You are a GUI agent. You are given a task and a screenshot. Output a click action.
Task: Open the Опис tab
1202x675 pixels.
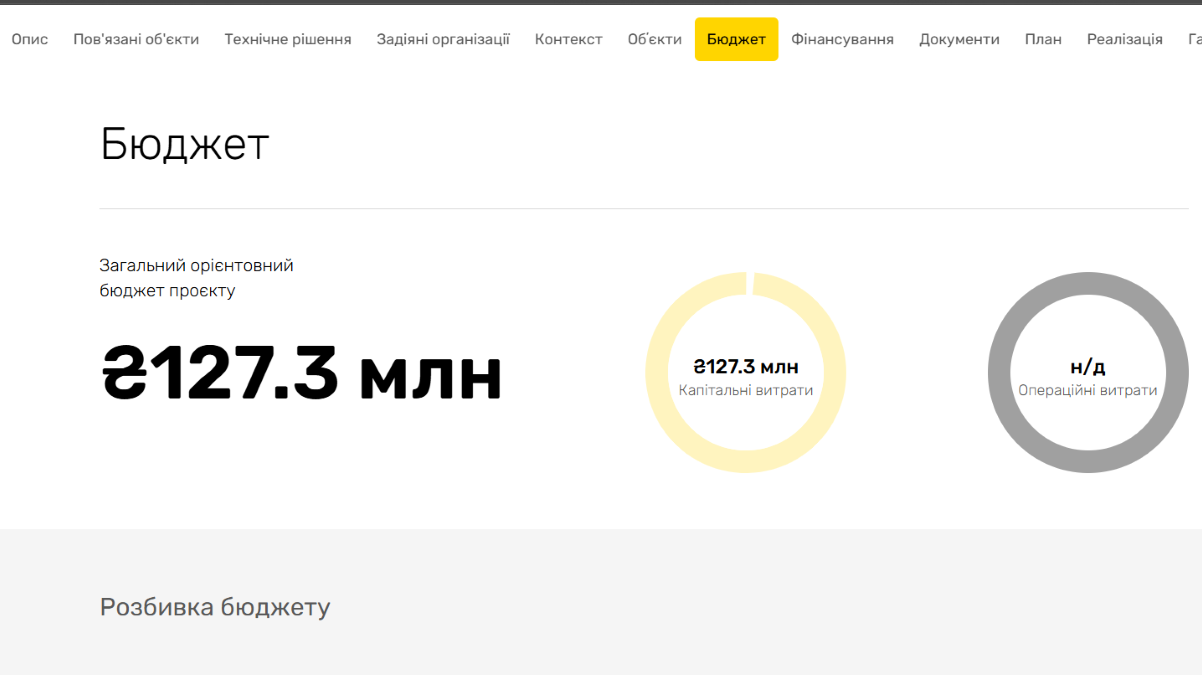(30, 39)
